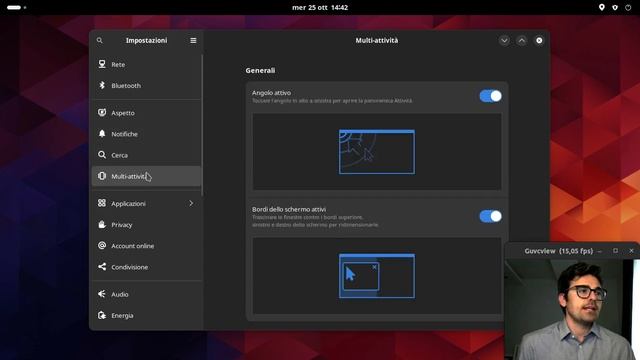The width and height of the screenshot is (640, 360).
Task: Click the down-chevron button in Multi-attività titlebar
Action: pyautogui.click(x=504, y=40)
